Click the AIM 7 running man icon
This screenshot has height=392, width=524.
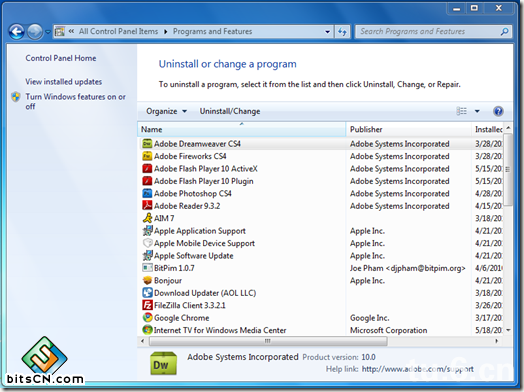[147, 218]
